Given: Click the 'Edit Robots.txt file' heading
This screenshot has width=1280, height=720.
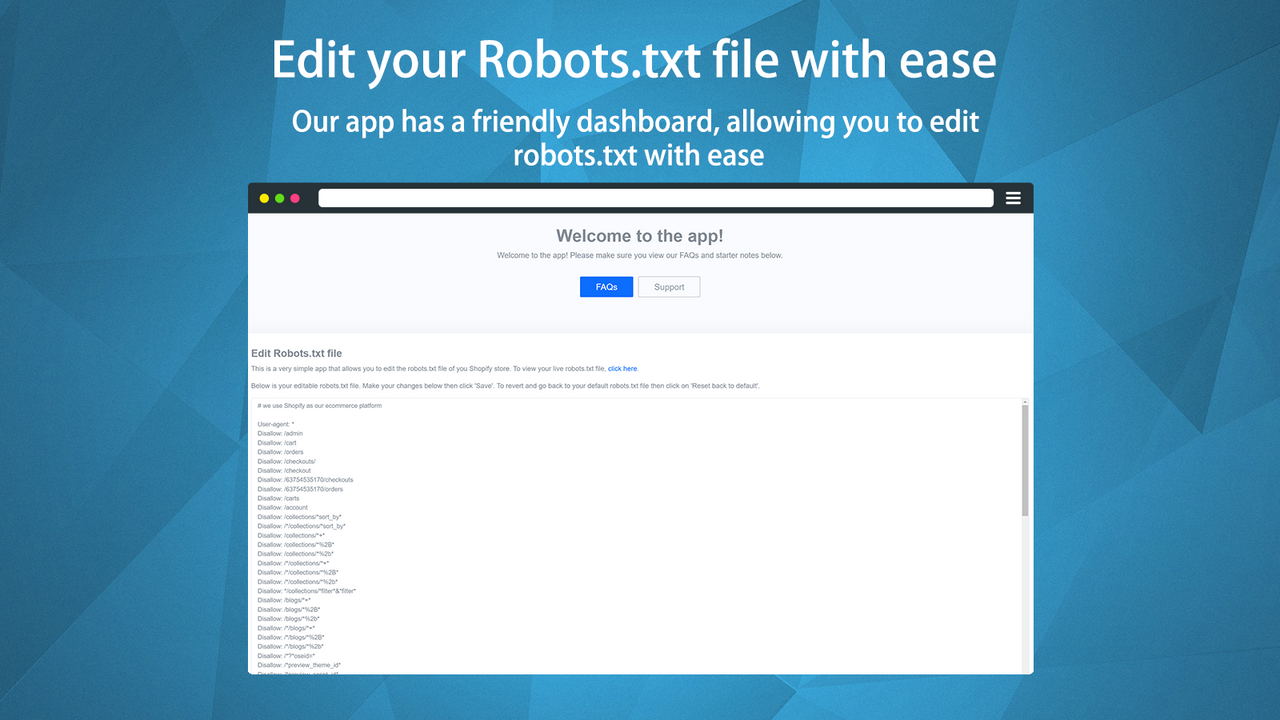Looking at the screenshot, I should point(296,353).
